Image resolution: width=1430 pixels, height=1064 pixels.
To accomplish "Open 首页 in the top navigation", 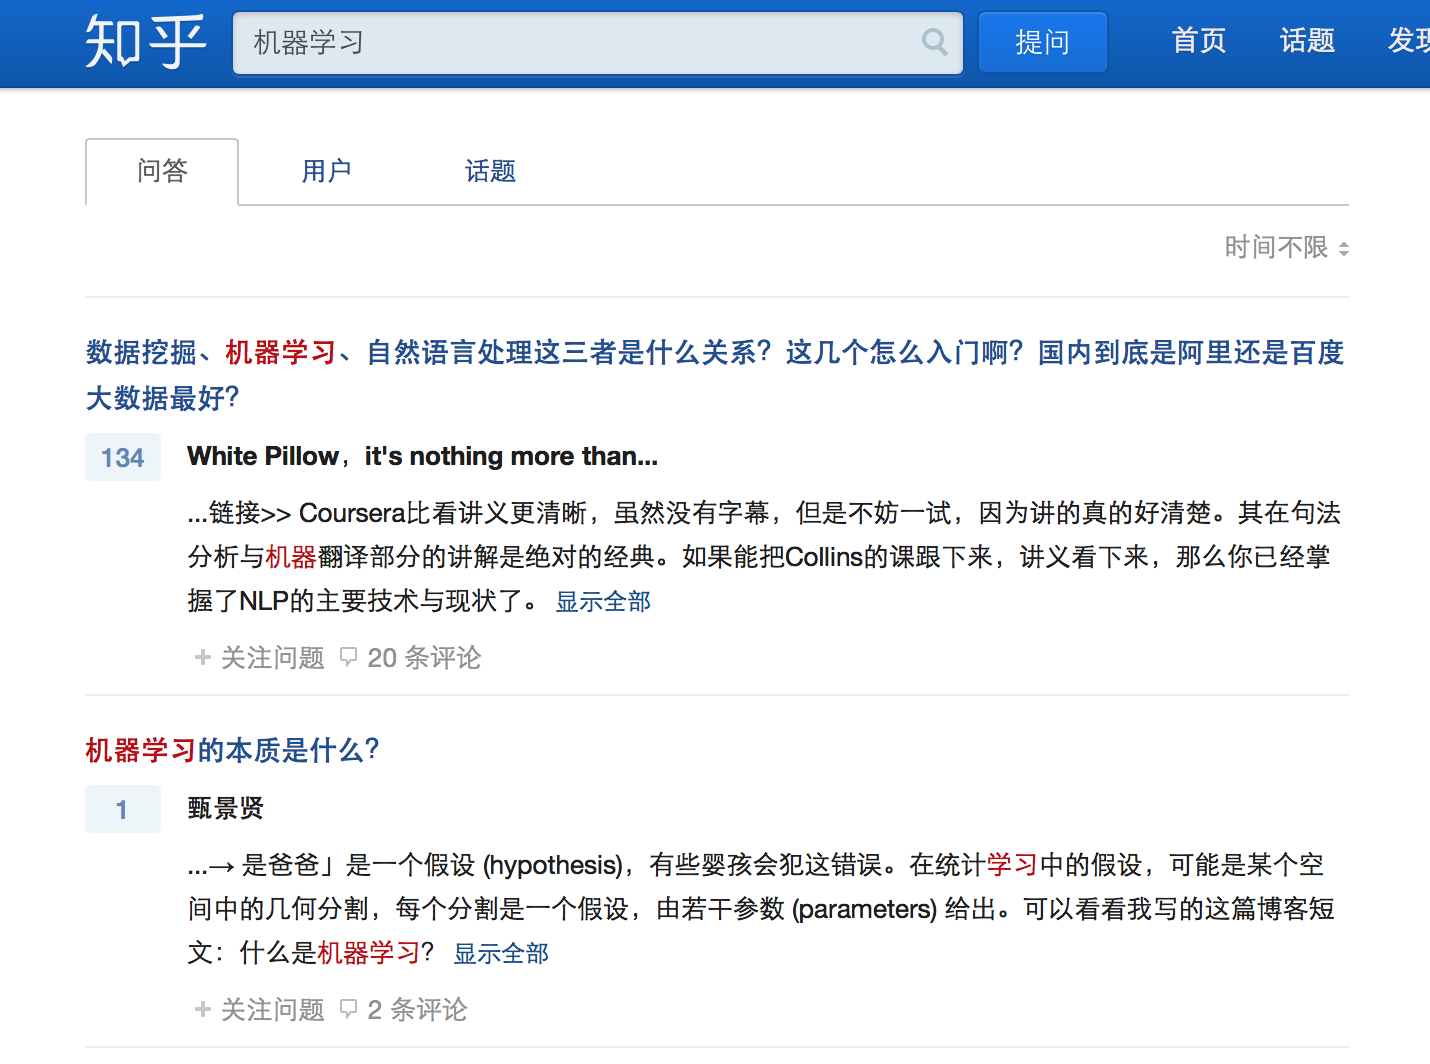I will (x=1198, y=41).
